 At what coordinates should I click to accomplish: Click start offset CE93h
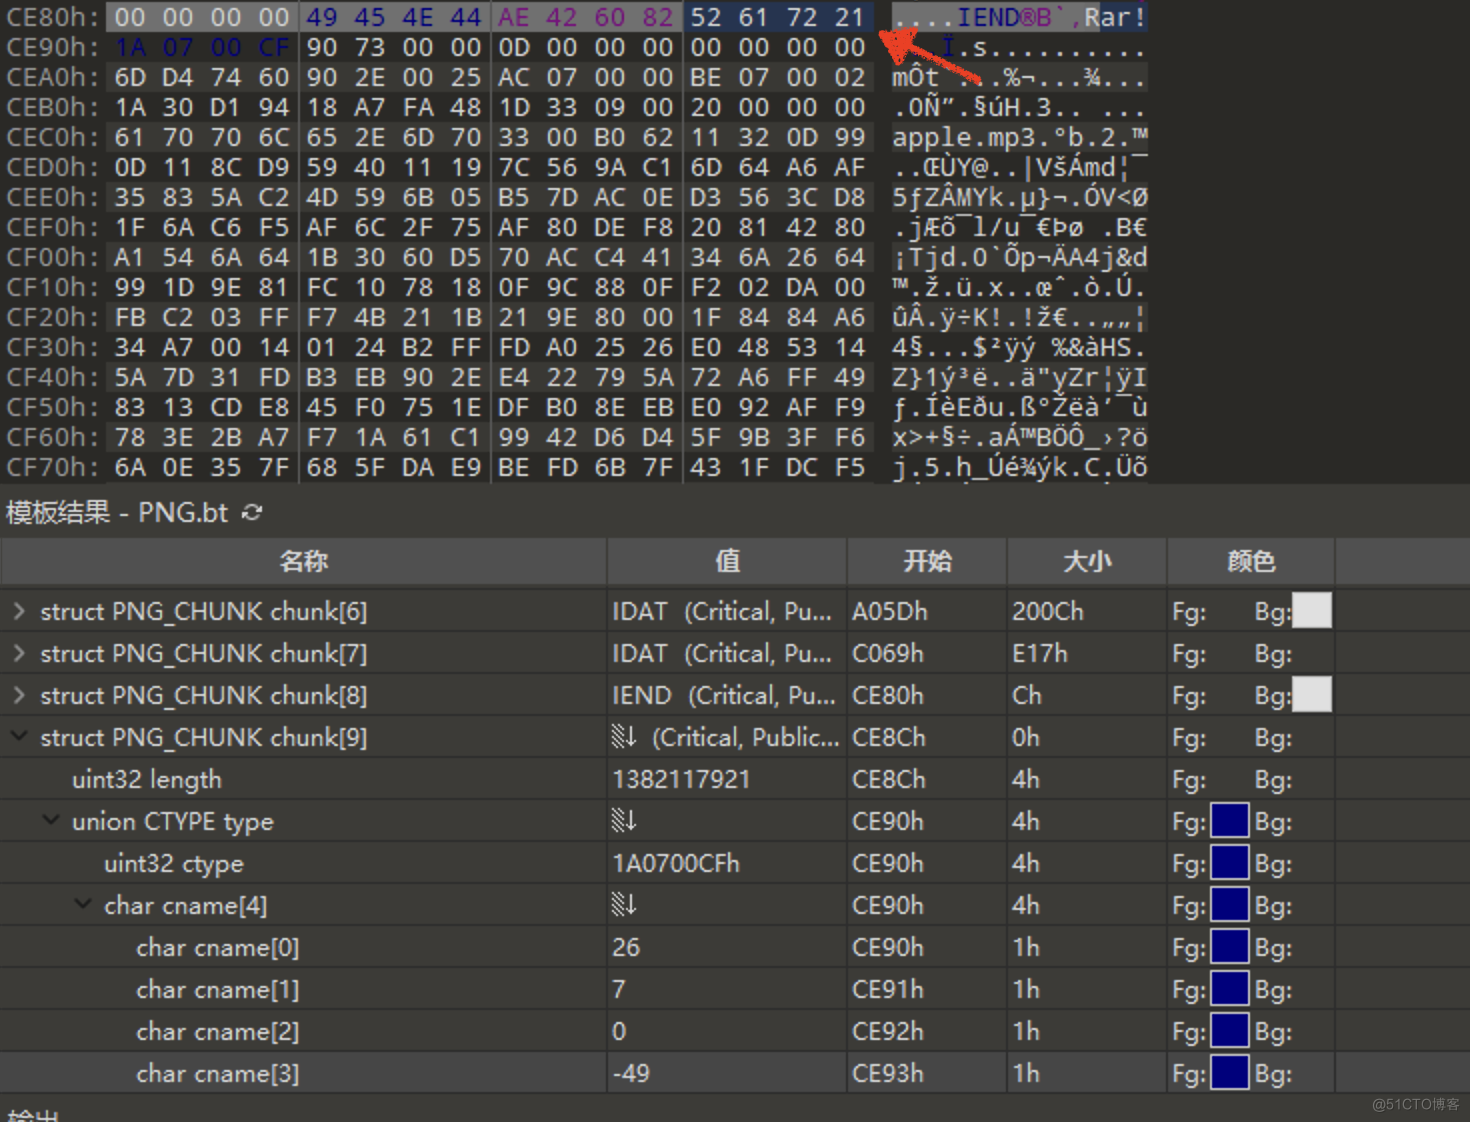pos(888,1073)
